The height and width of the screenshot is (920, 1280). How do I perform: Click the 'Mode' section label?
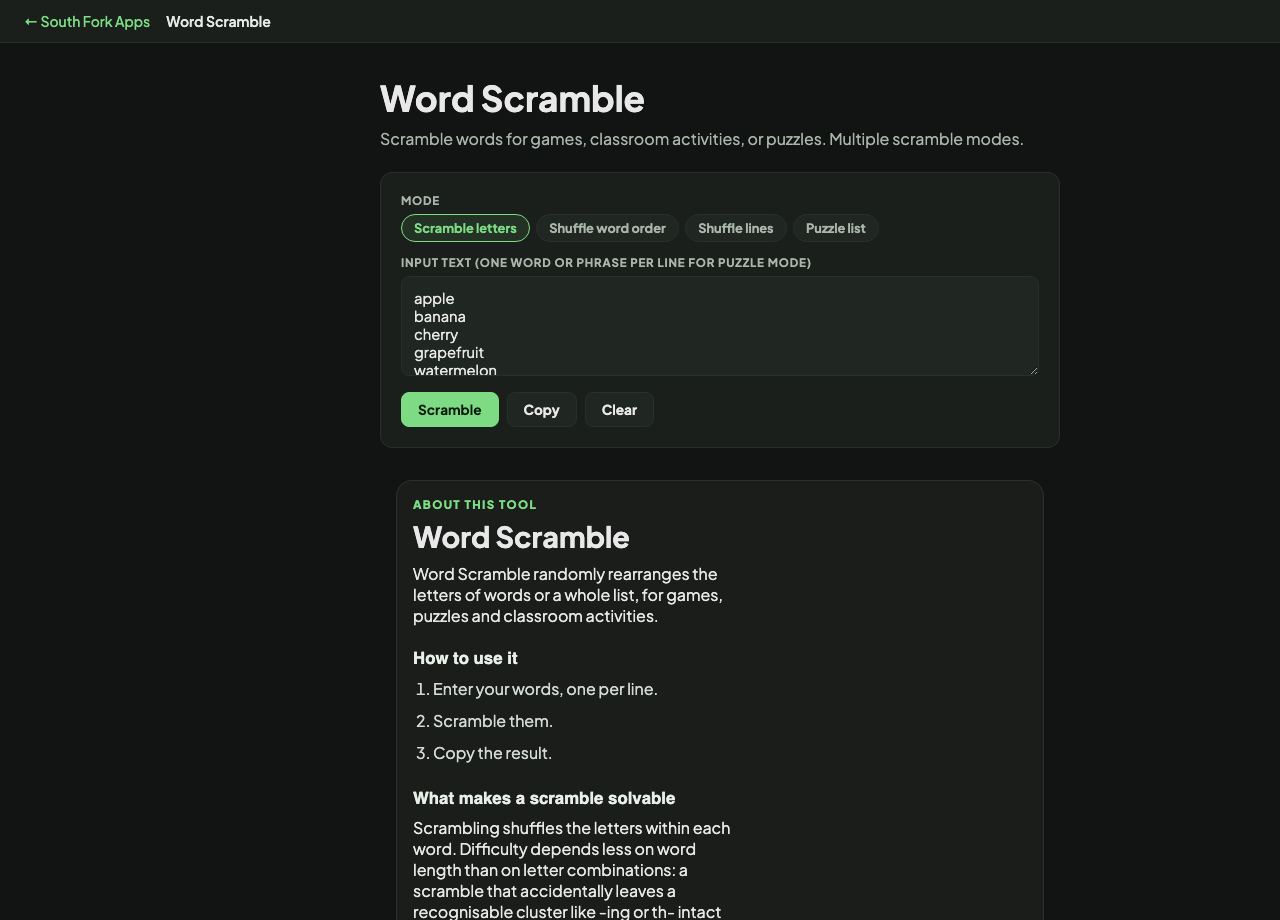(420, 201)
